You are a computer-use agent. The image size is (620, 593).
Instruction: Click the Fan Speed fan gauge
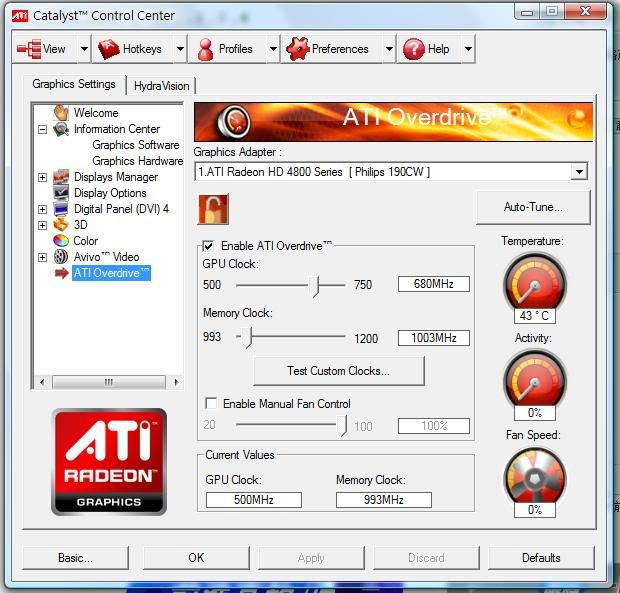535,476
